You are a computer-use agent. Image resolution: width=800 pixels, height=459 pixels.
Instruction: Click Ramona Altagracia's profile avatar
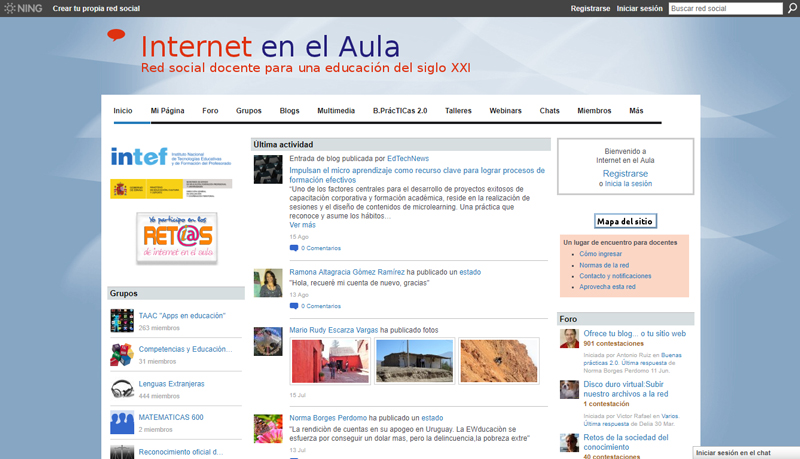coord(268,282)
